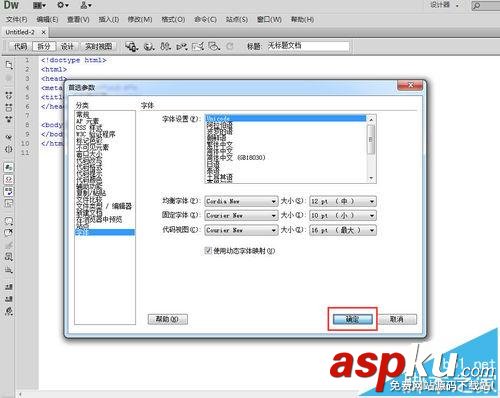Click the preview in browser globe icon

tap(149, 46)
